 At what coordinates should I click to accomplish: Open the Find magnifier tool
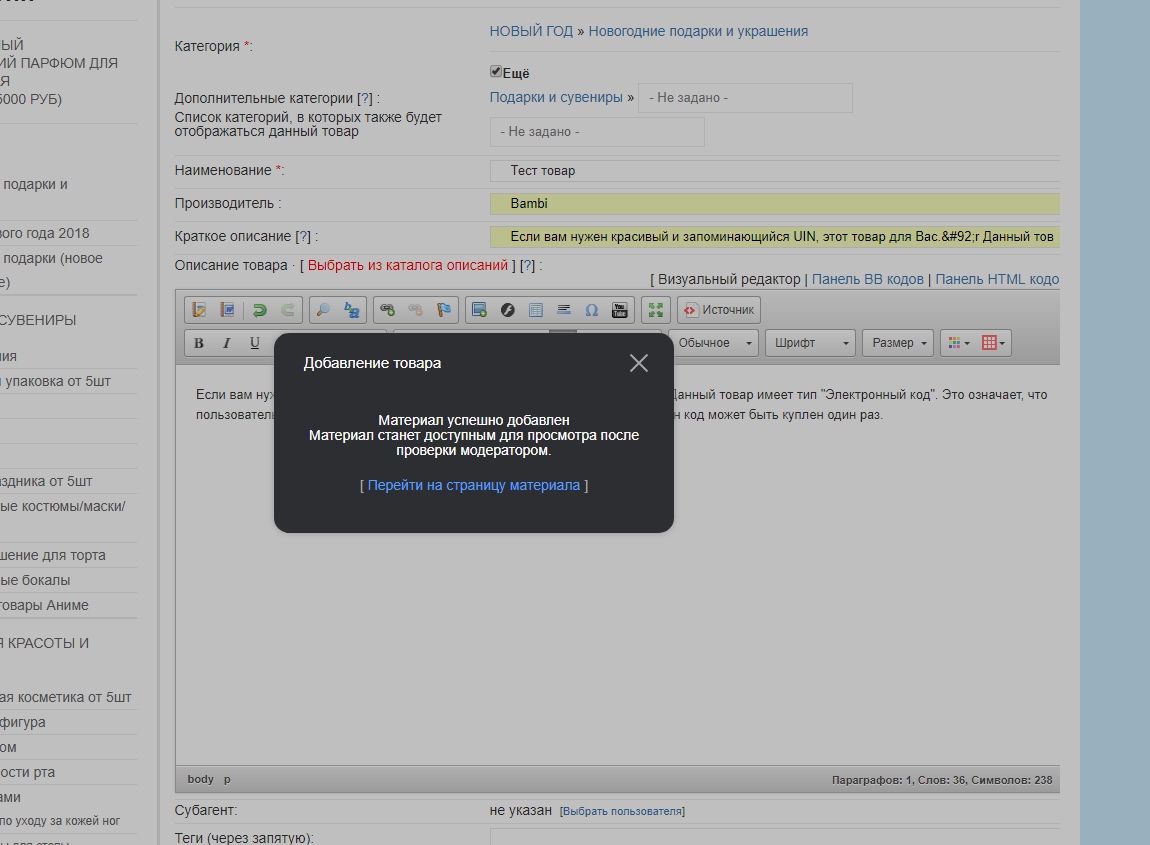pos(323,310)
